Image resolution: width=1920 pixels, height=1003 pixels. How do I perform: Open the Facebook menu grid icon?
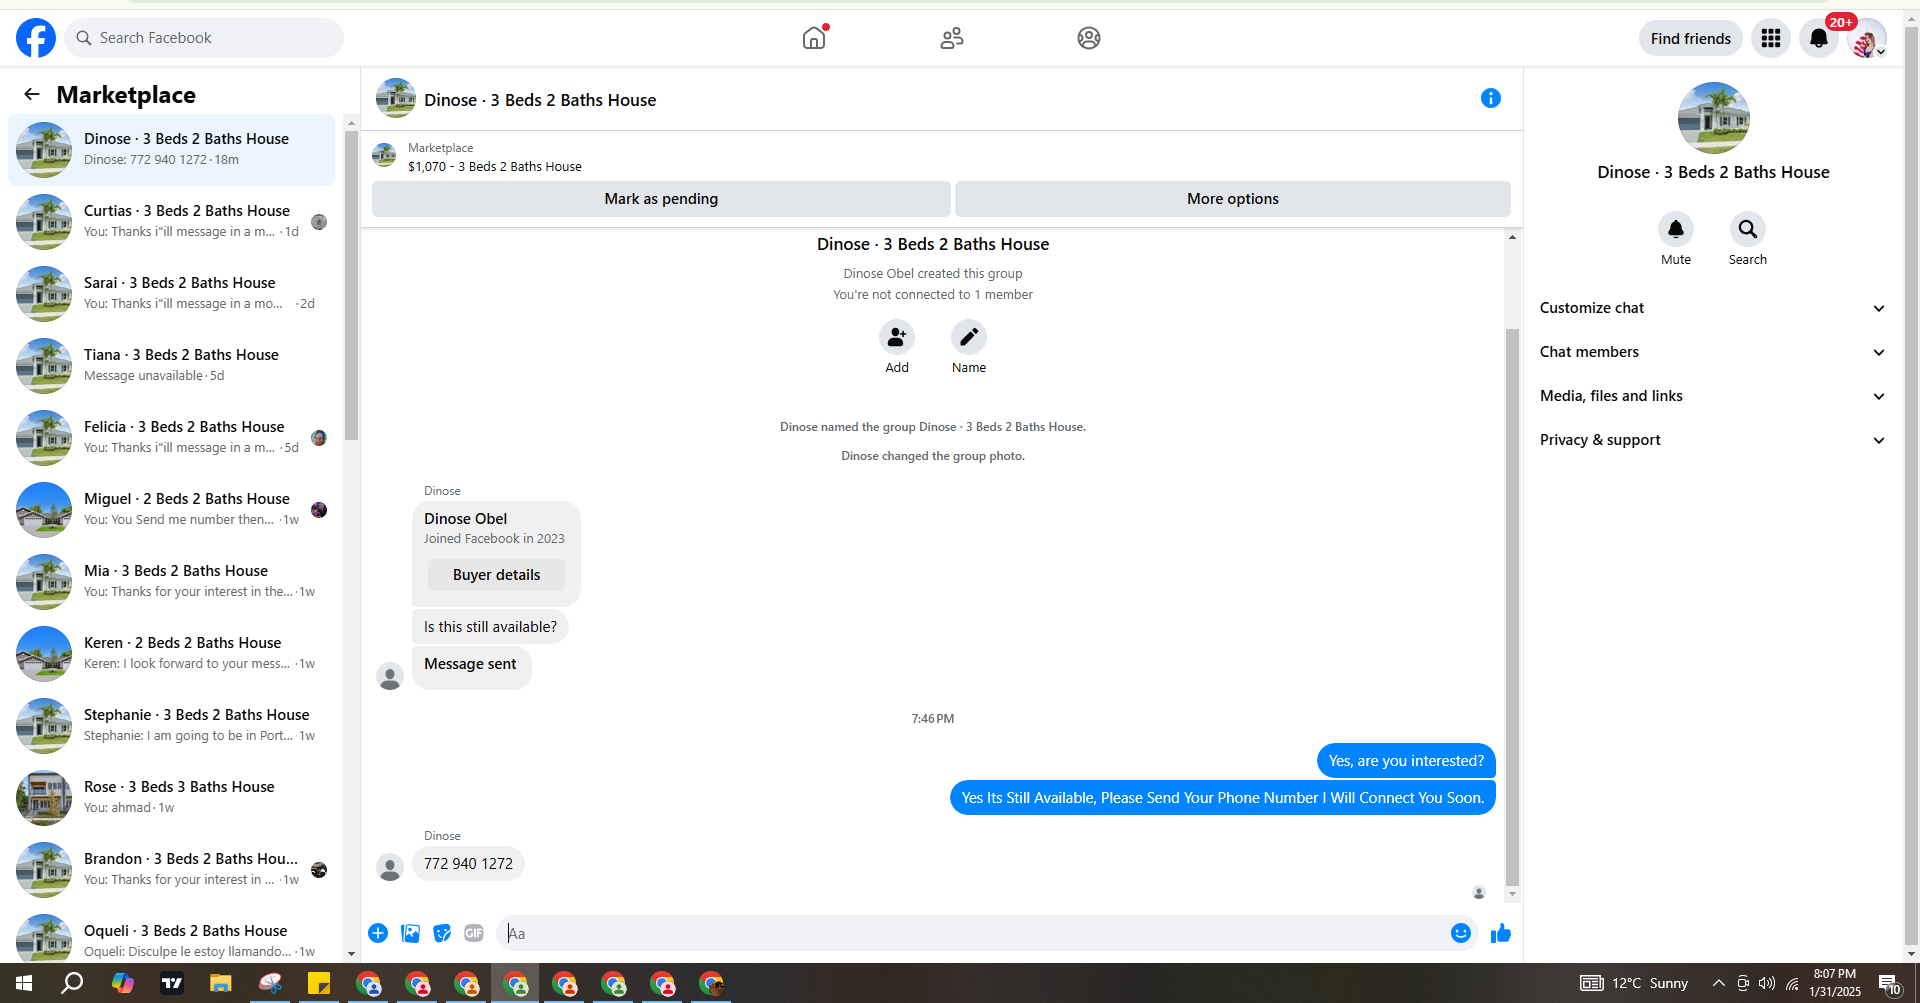pos(1771,38)
